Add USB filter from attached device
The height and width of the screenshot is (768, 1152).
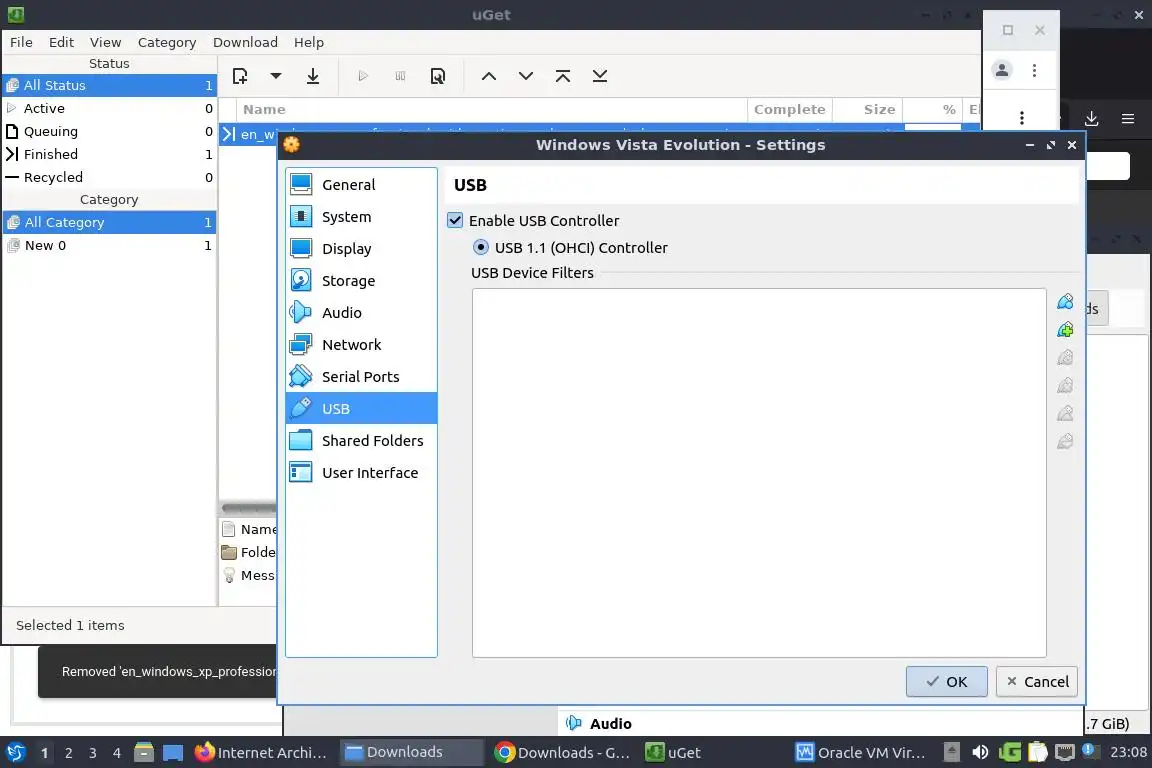coord(1065,330)
